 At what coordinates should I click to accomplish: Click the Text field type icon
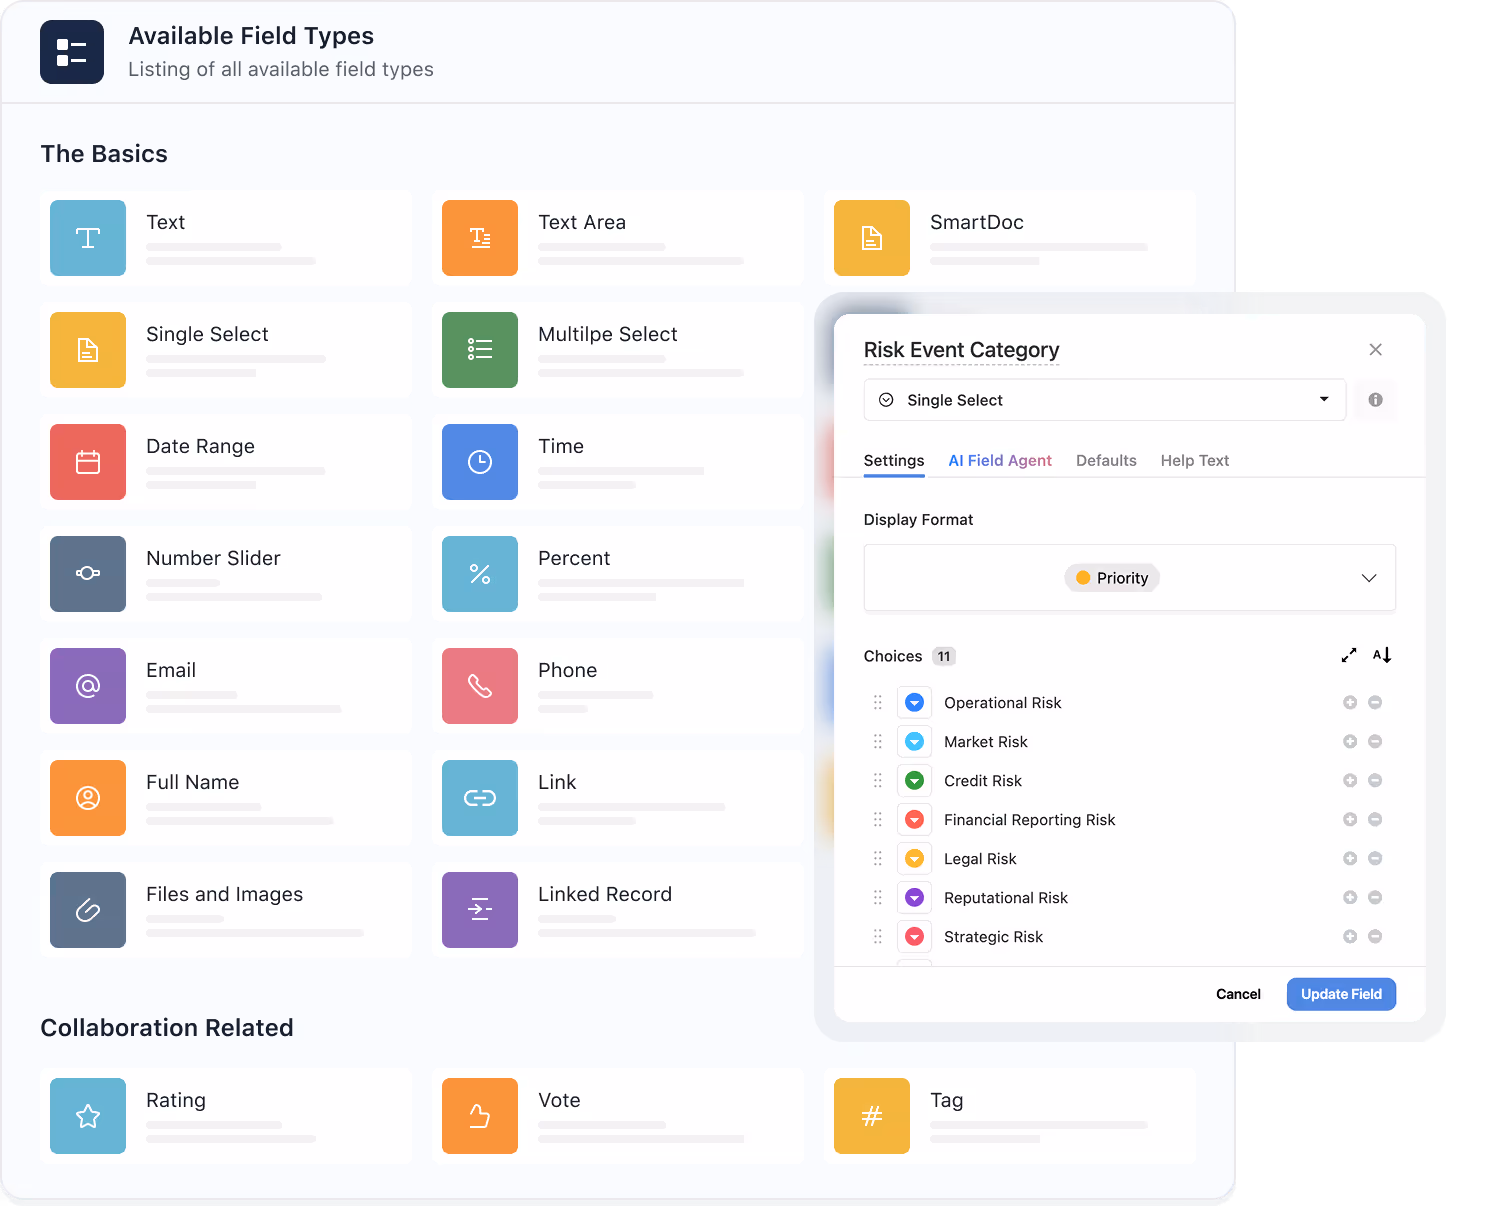(x=88, y=238)
